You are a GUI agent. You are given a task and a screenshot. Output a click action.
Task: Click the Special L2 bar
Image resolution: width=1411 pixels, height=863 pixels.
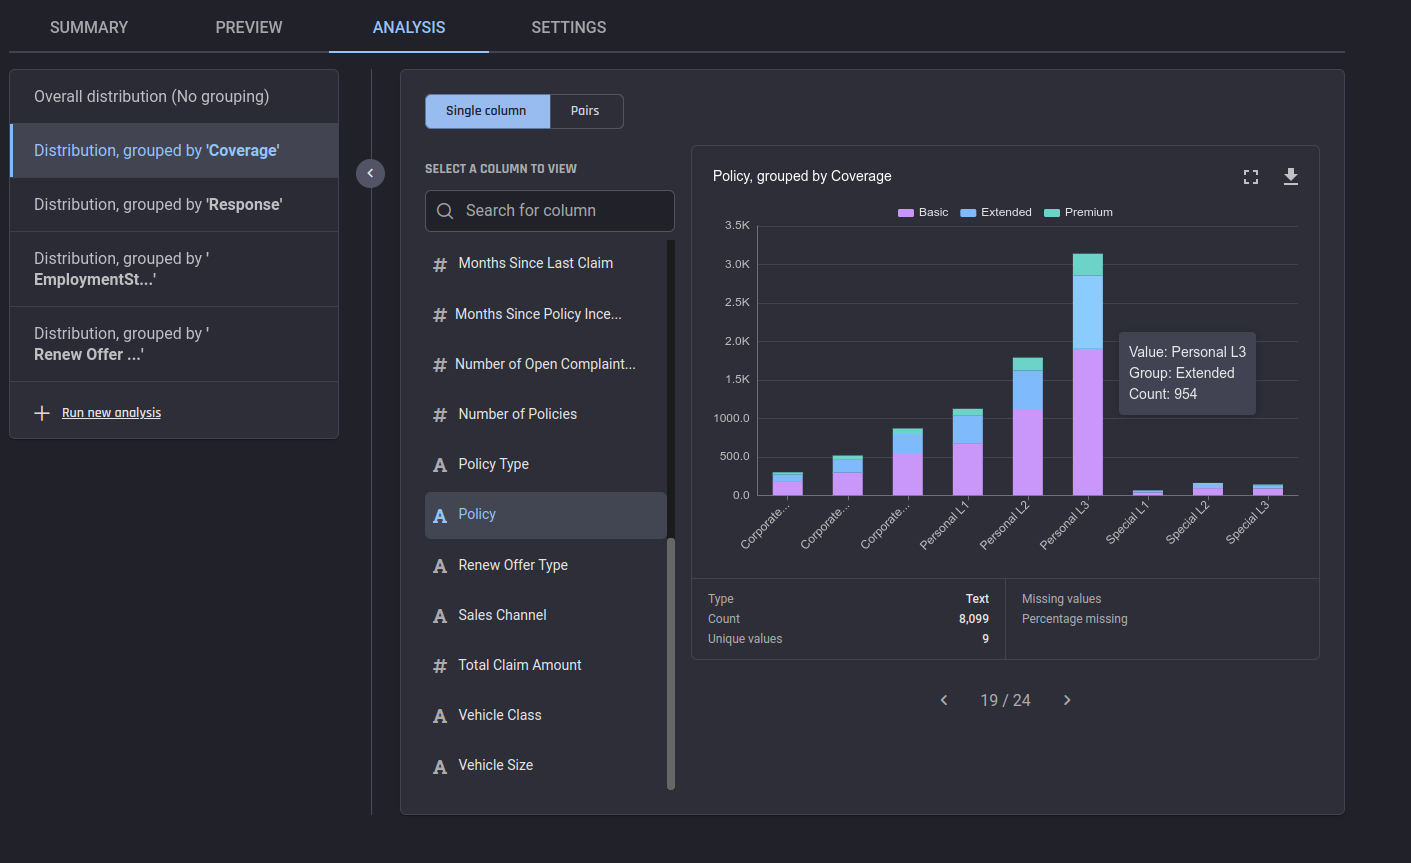tap(1208, 489)
